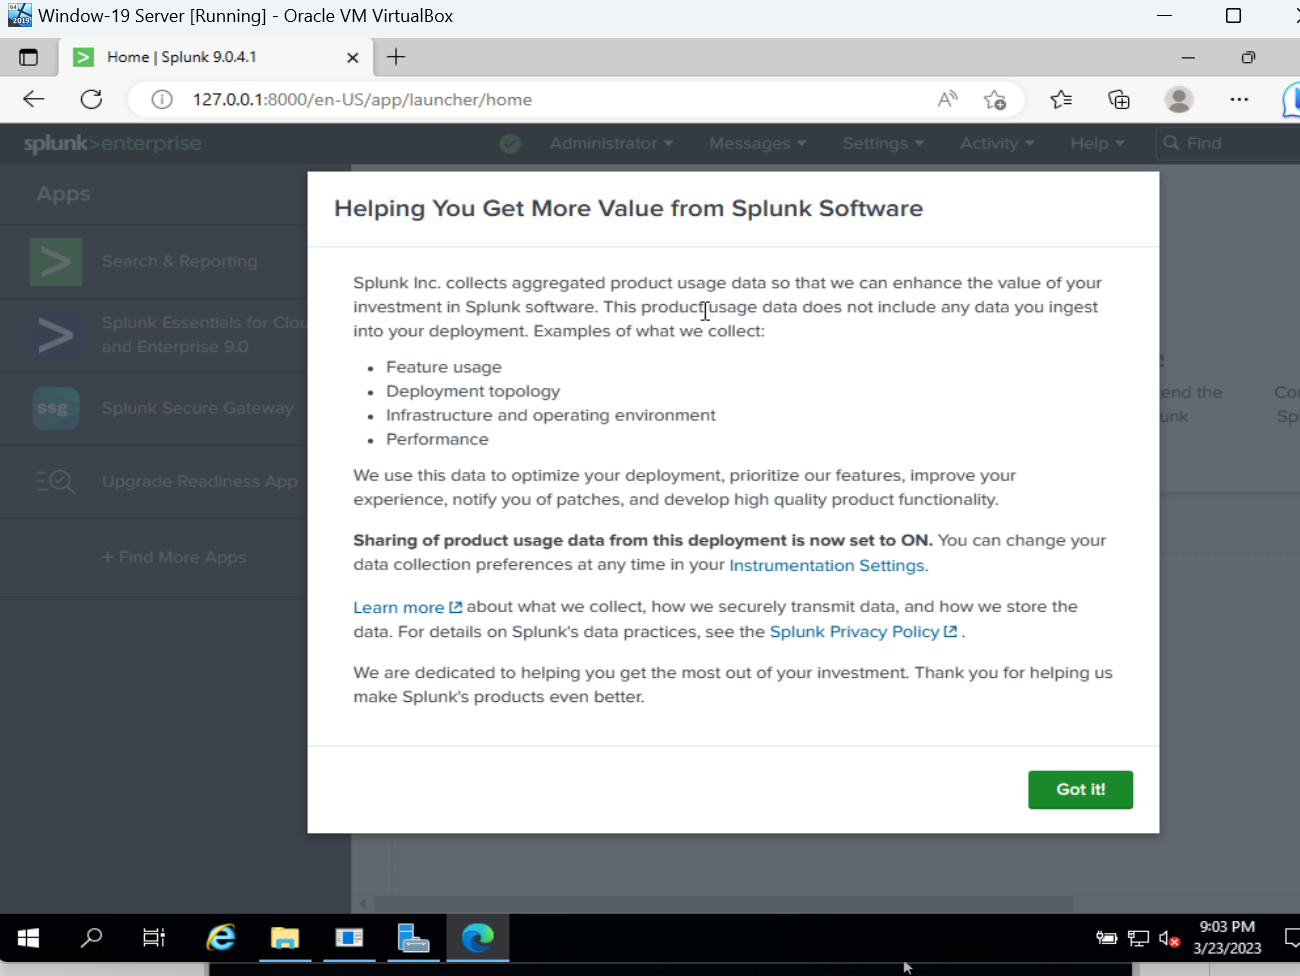Open the Windows Start menu
1300x976 pixels.
[x=28, y=938]
